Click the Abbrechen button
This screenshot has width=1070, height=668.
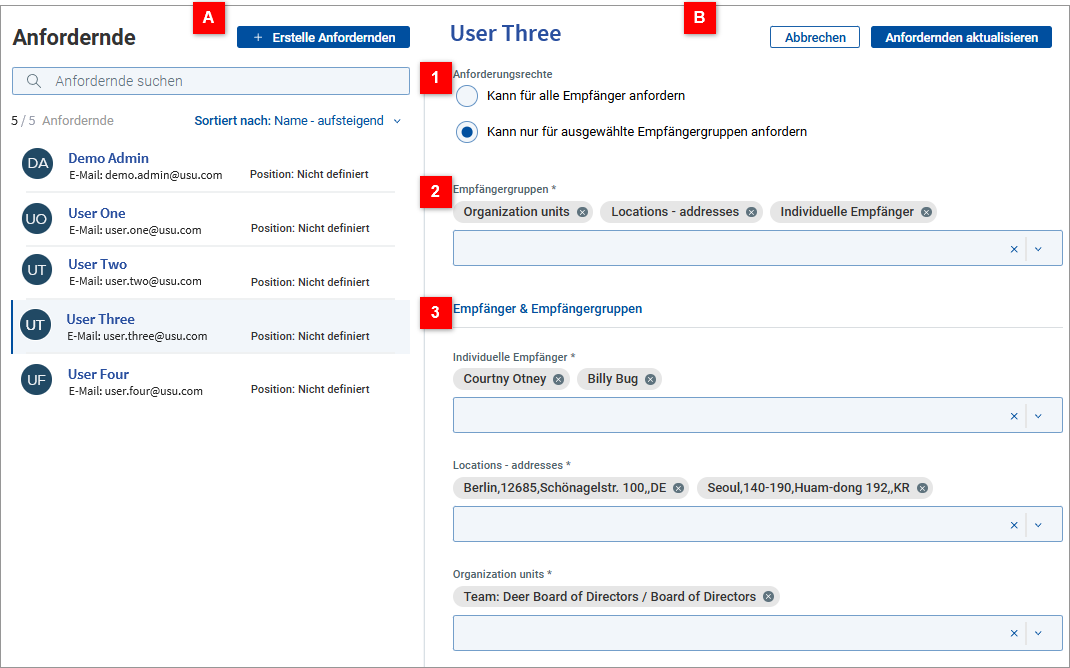click(815, 38)
